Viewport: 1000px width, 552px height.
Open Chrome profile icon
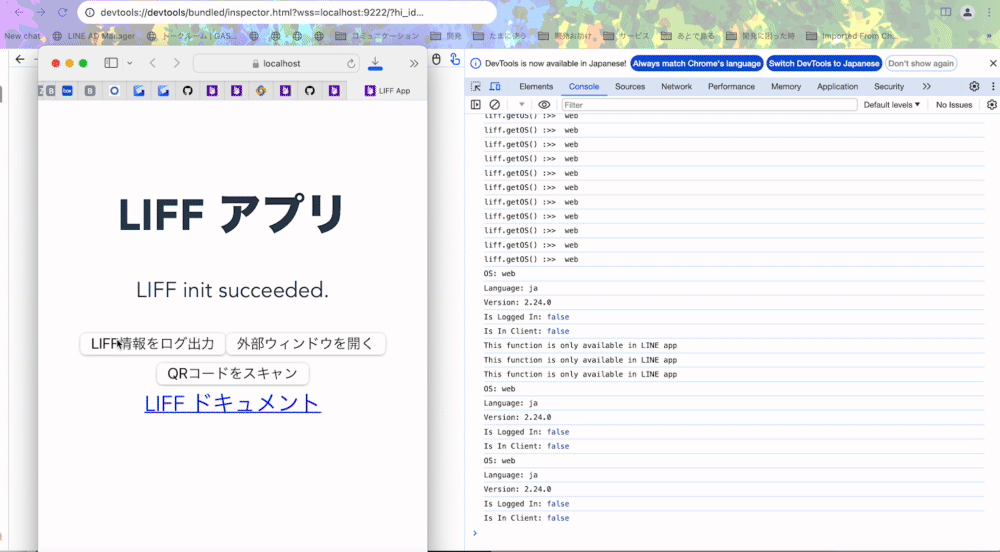[x=967, y=12]
